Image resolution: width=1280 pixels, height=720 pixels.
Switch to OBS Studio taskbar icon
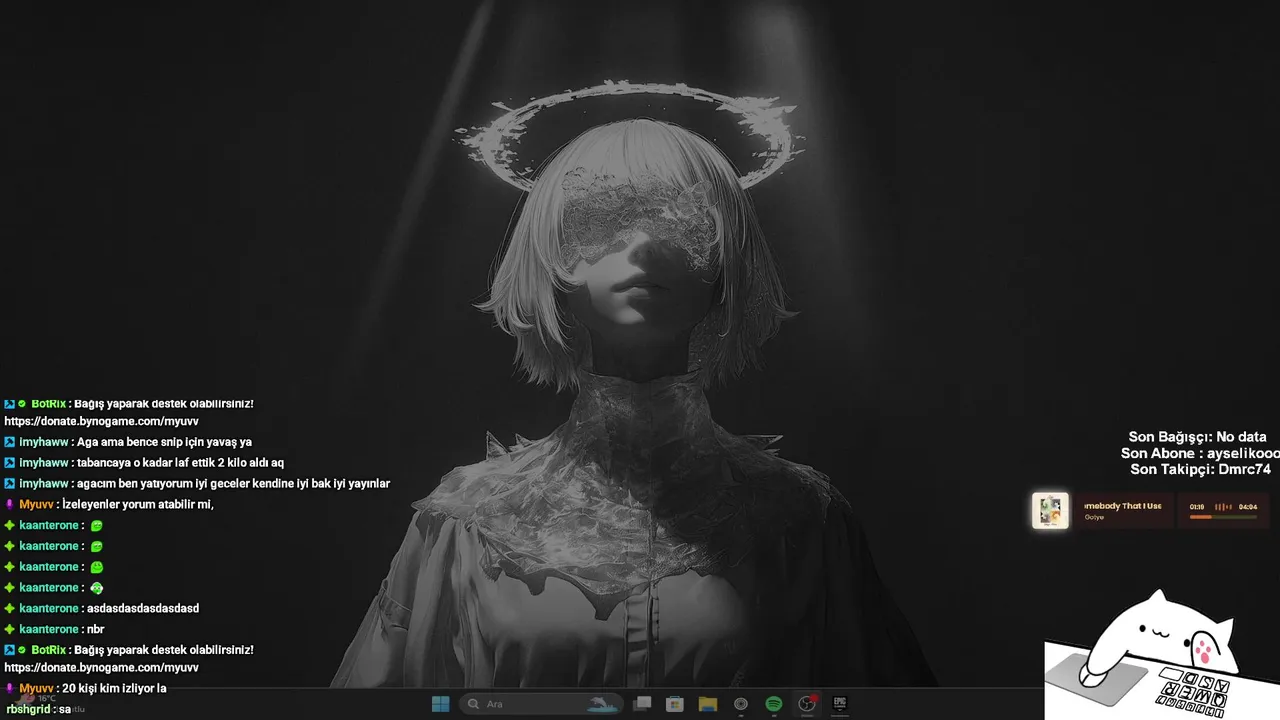(x=807, y=704)
